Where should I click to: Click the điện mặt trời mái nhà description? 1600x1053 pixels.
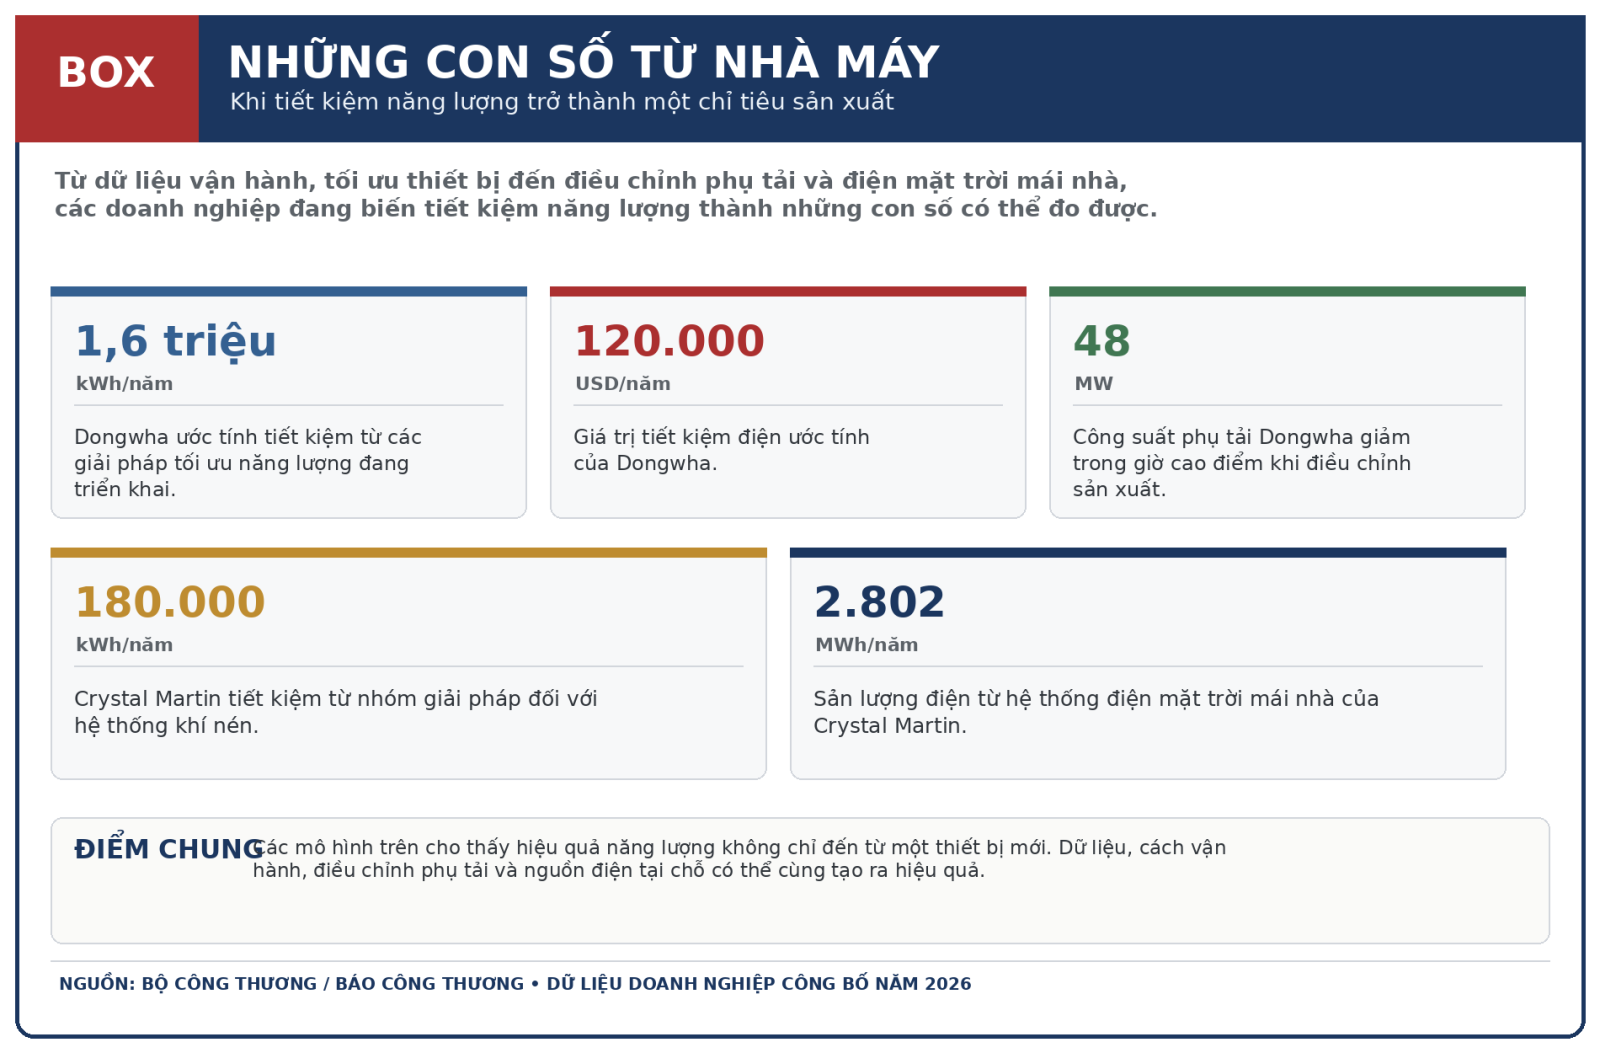click(1096, 712)
